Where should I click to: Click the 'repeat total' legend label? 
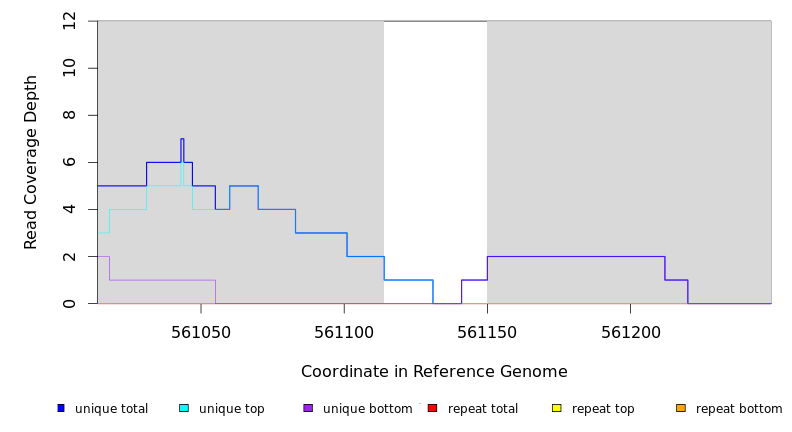pos(483,409)
